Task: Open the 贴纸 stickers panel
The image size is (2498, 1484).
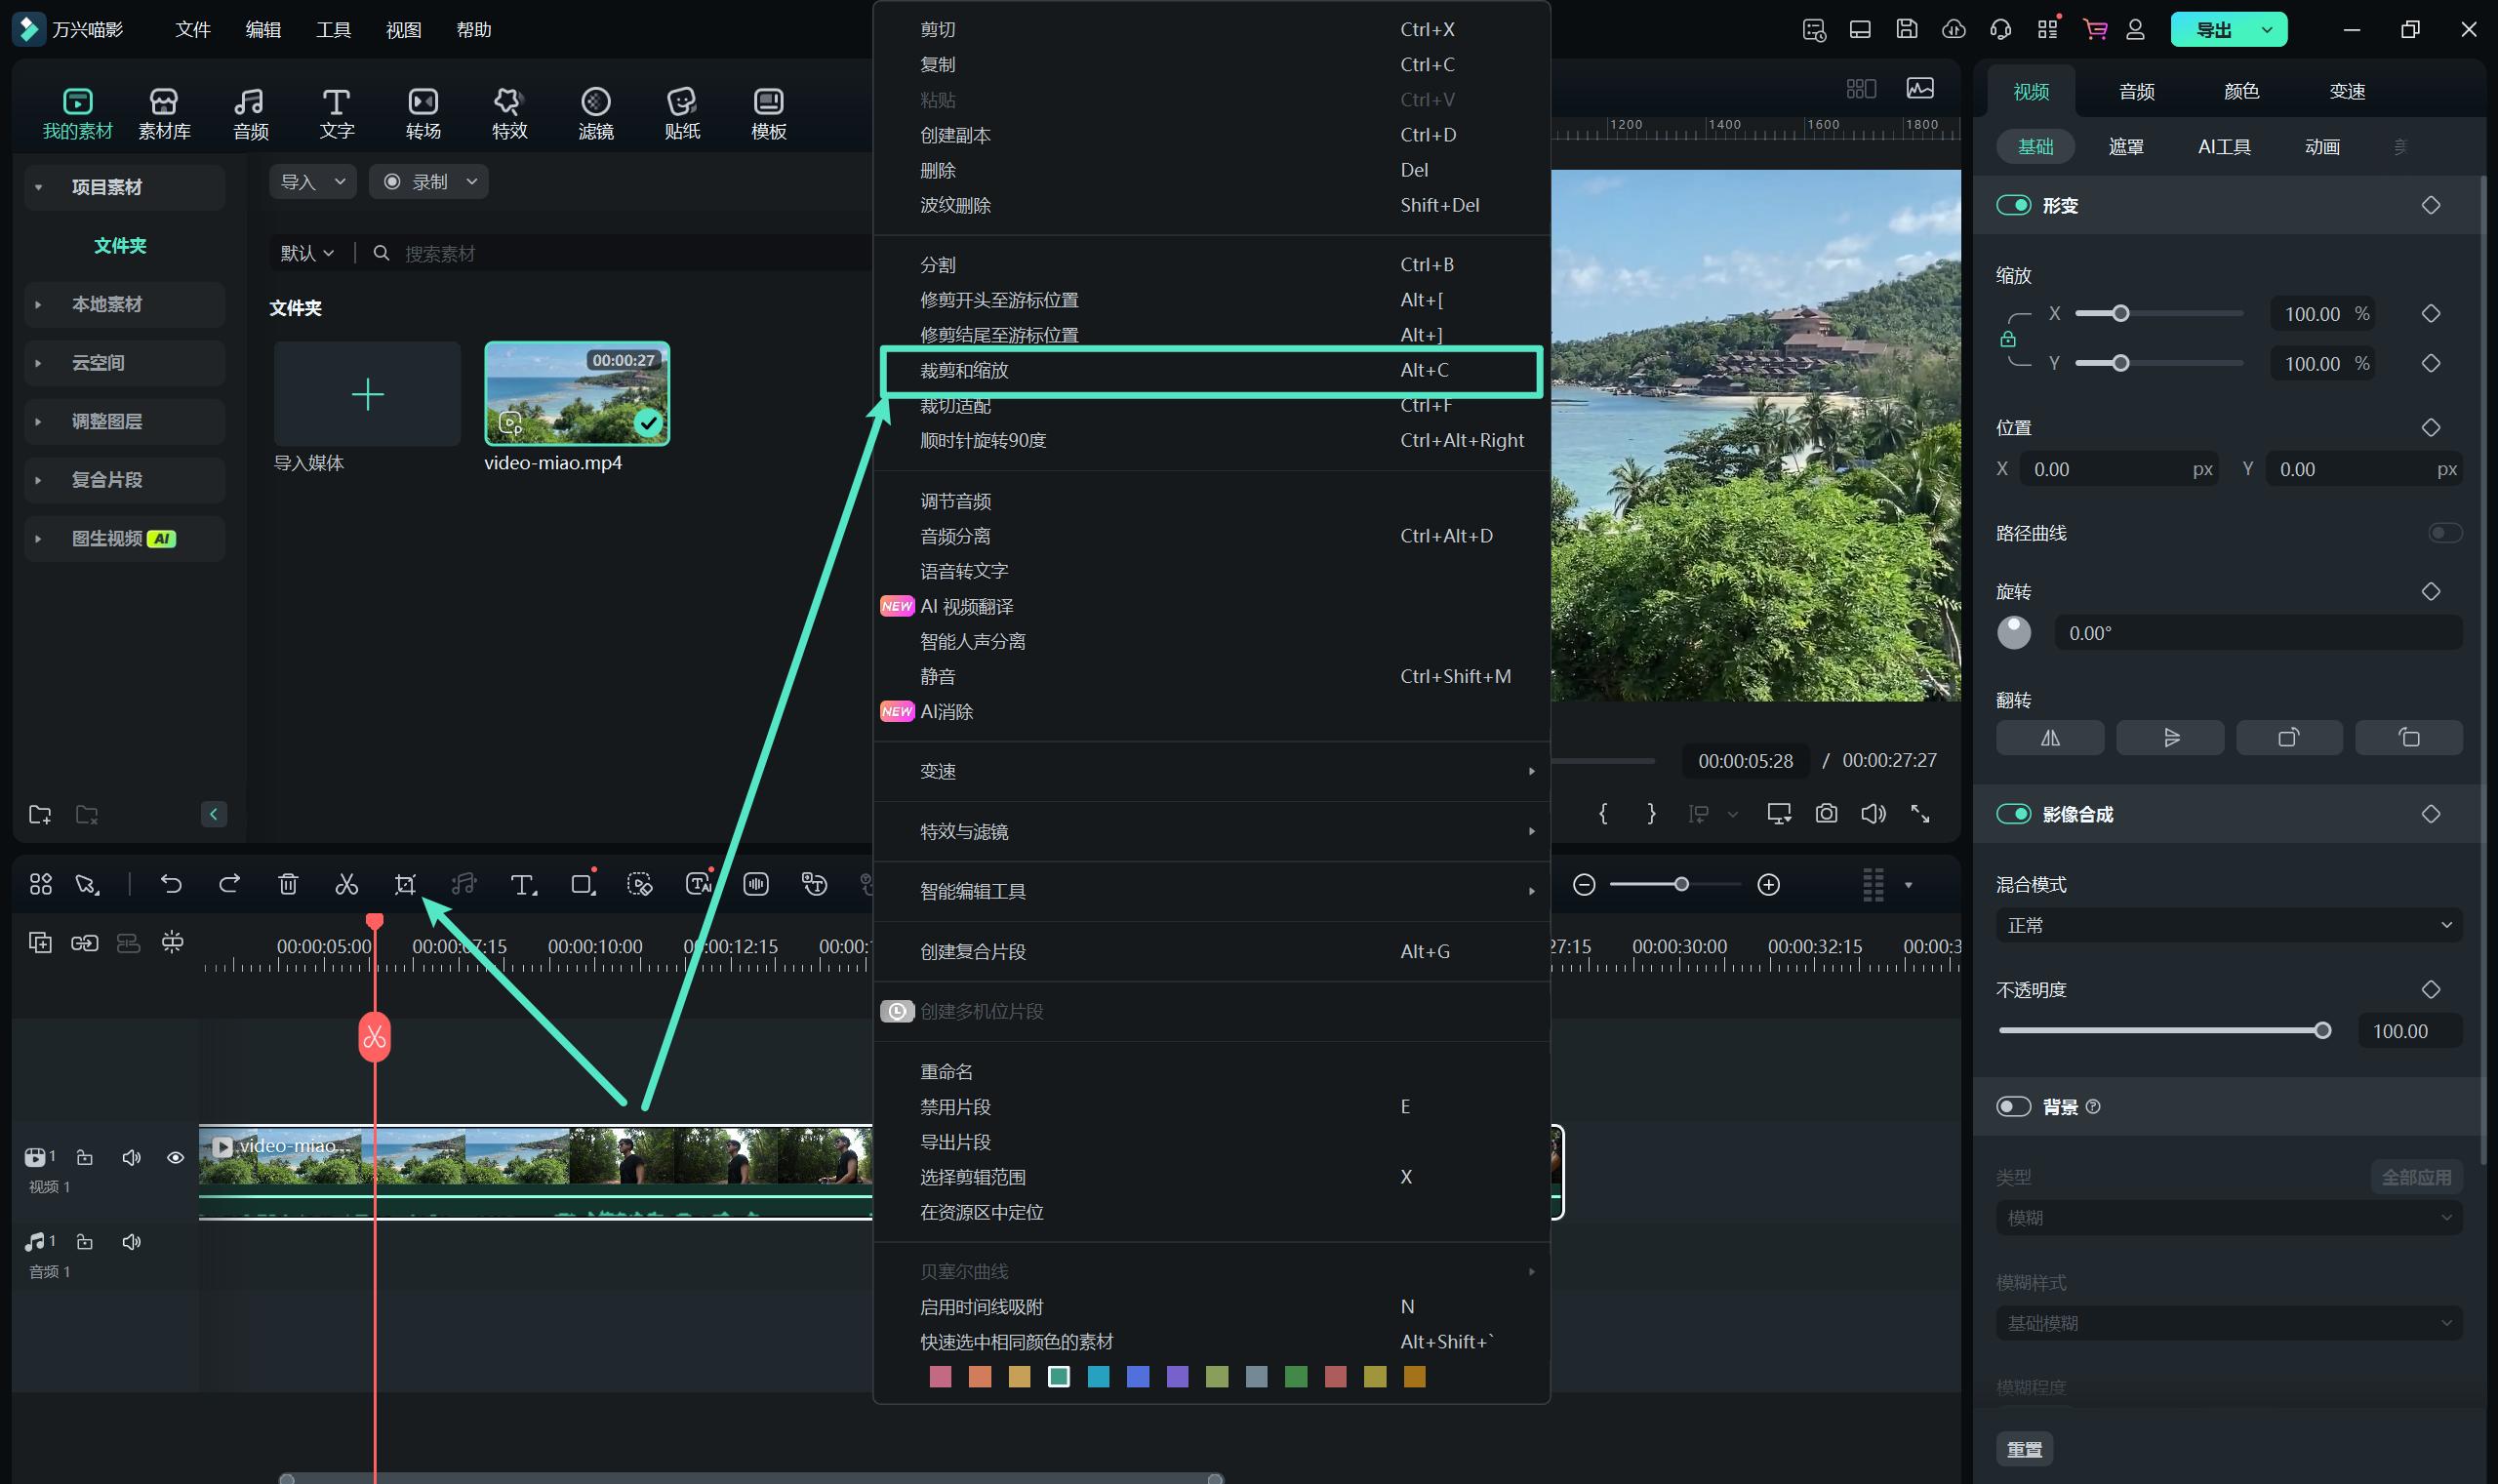Action: pyautogui.click(x=682, y=113)
